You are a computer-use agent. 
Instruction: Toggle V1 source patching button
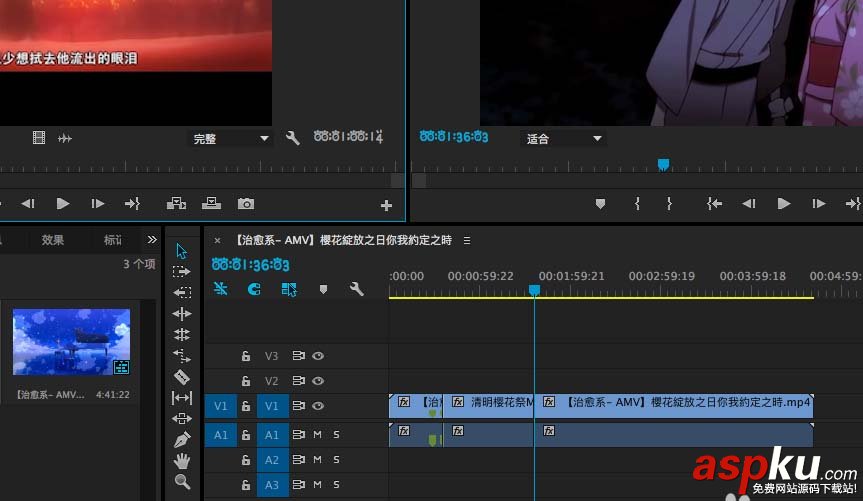[221, 406]
